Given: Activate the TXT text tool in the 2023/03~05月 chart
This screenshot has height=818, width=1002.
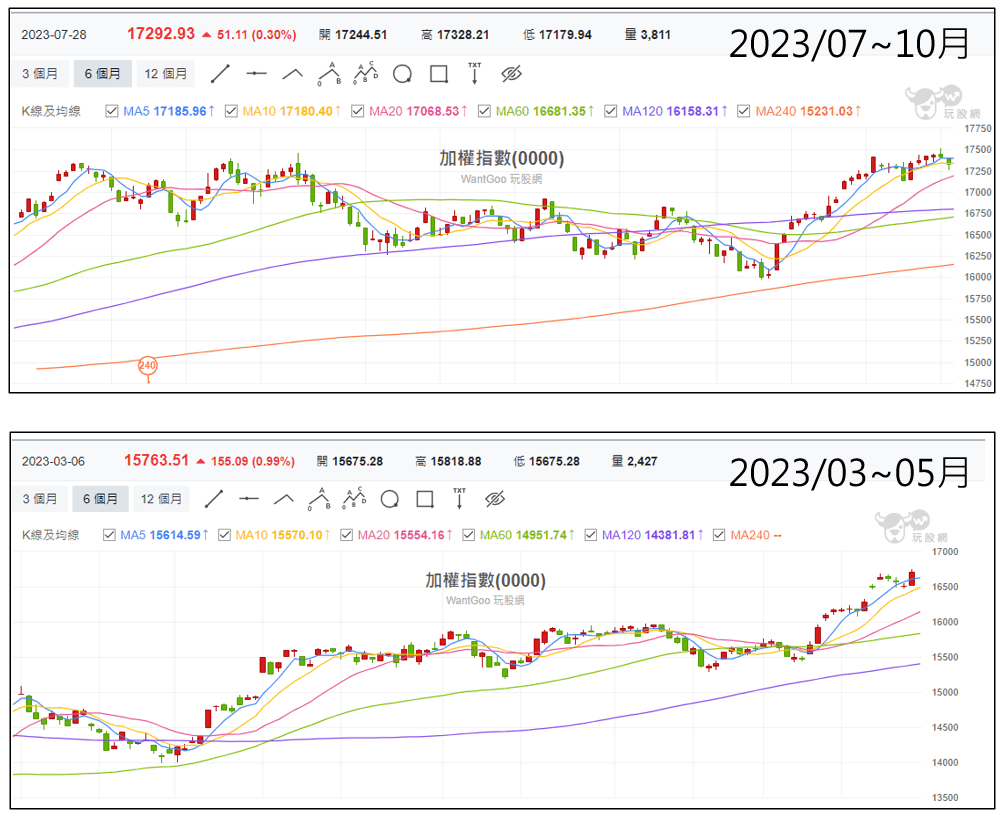Looking at the screenshot, I should click(459, 497).
